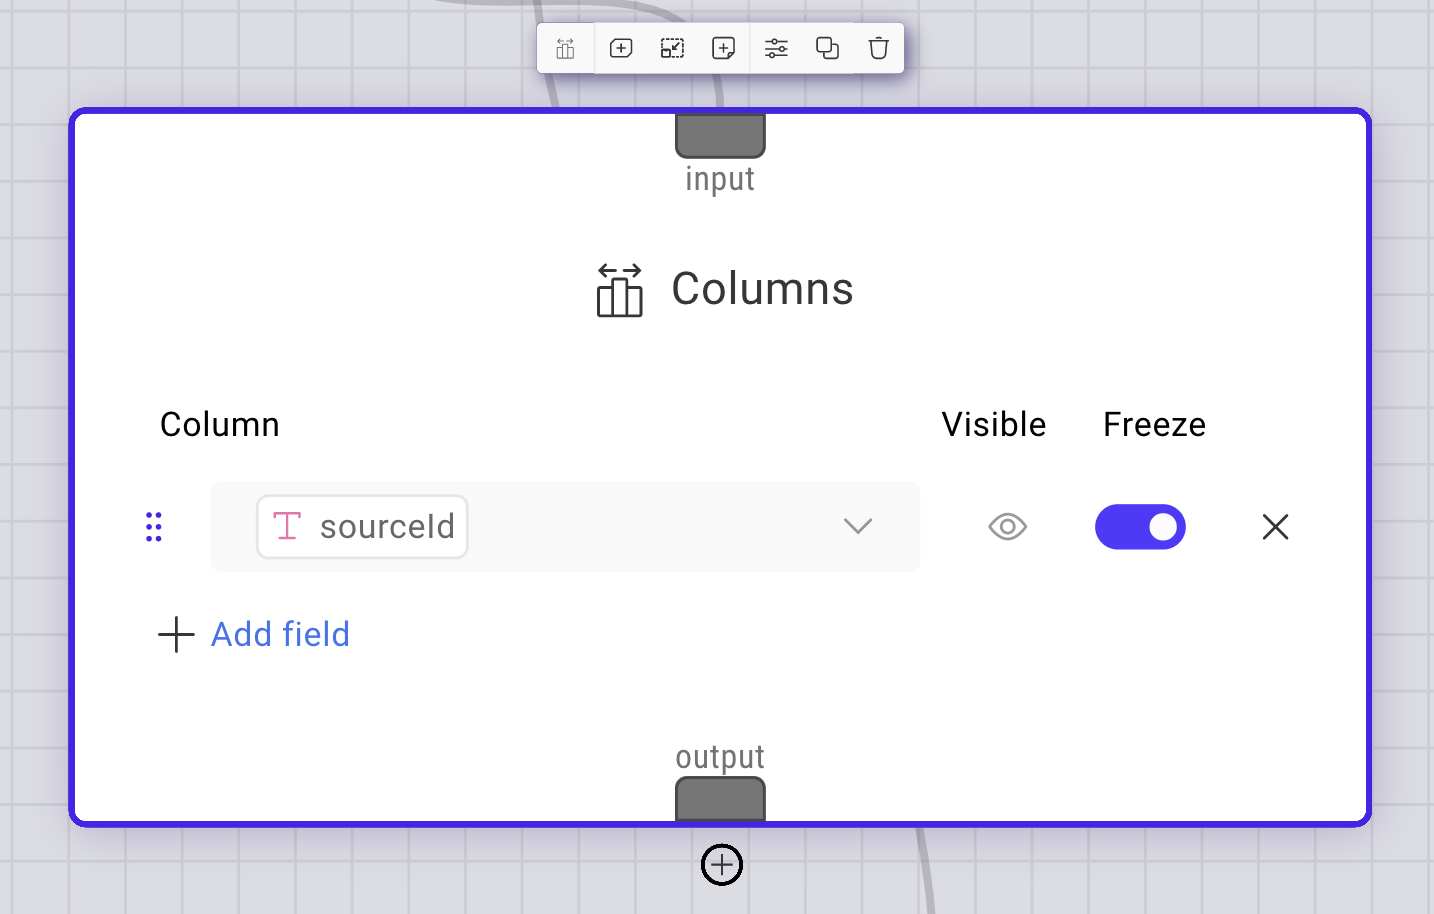This screenshot has height=914, width=1434.
Task: Remove the sourceId row with the X
Action: 1275,526
